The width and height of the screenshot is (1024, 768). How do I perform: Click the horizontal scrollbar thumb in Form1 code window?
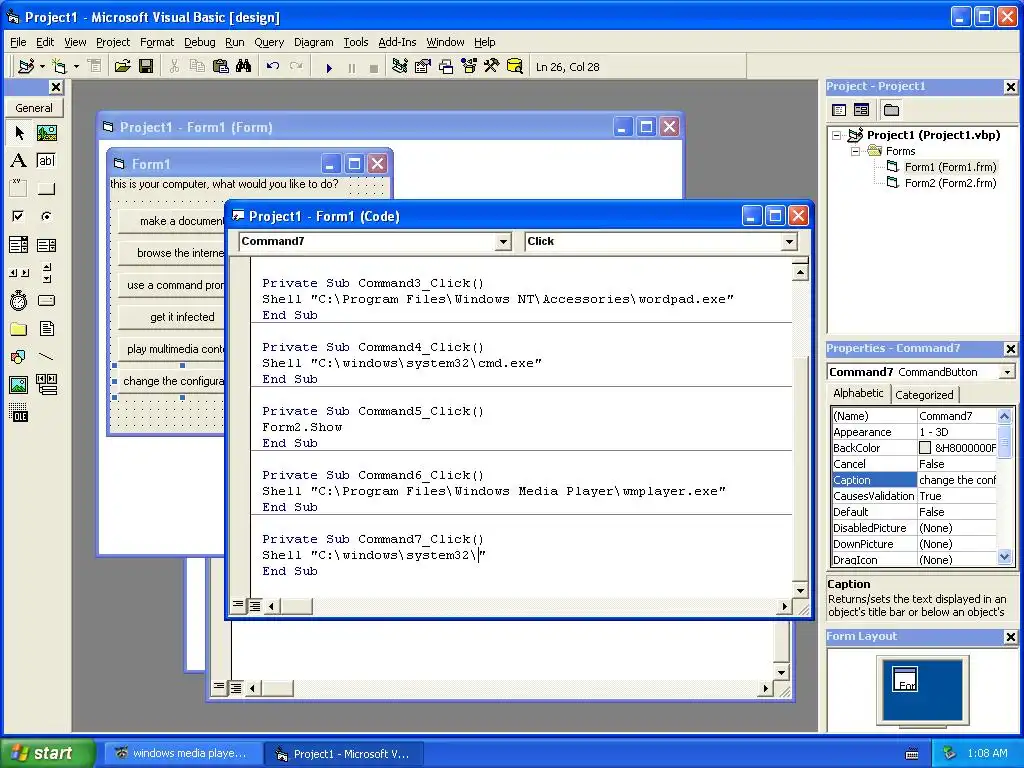point(296,606)
